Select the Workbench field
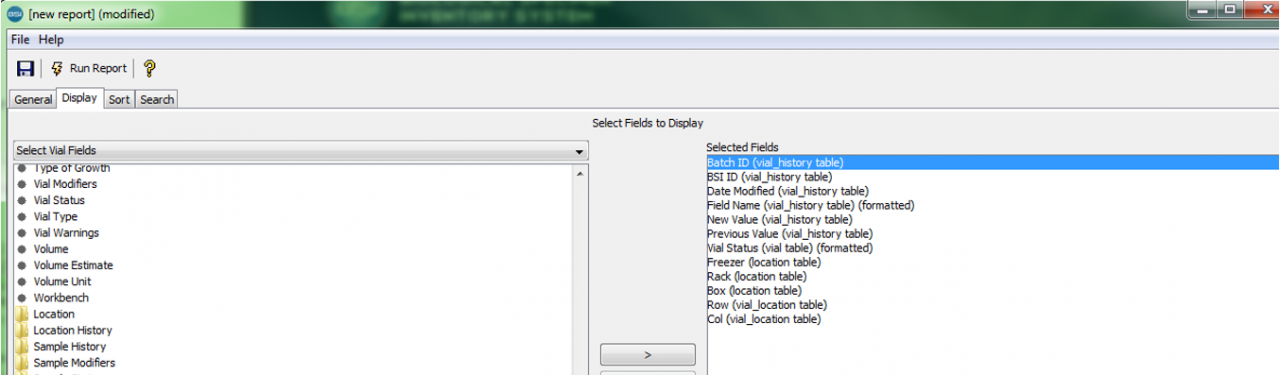The image size is (1280, 375). point(61,298)
